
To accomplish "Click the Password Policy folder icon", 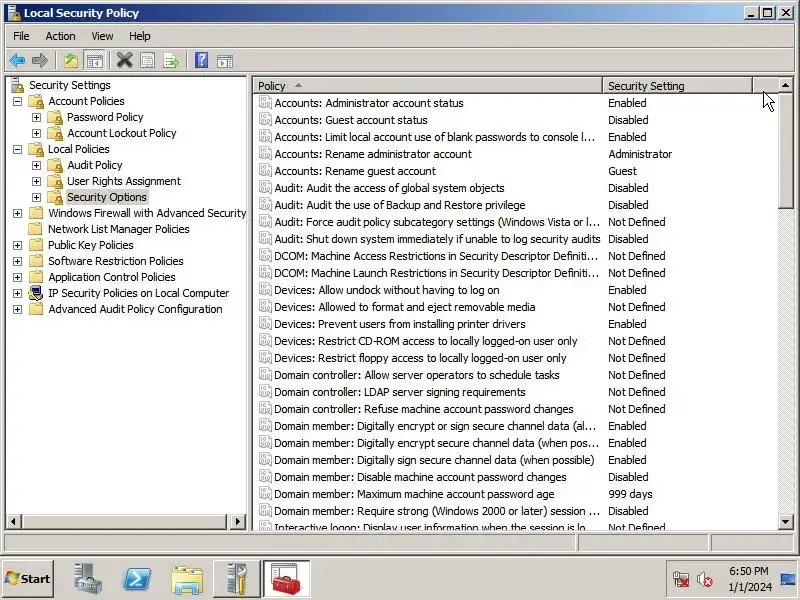I will (55, 117).
